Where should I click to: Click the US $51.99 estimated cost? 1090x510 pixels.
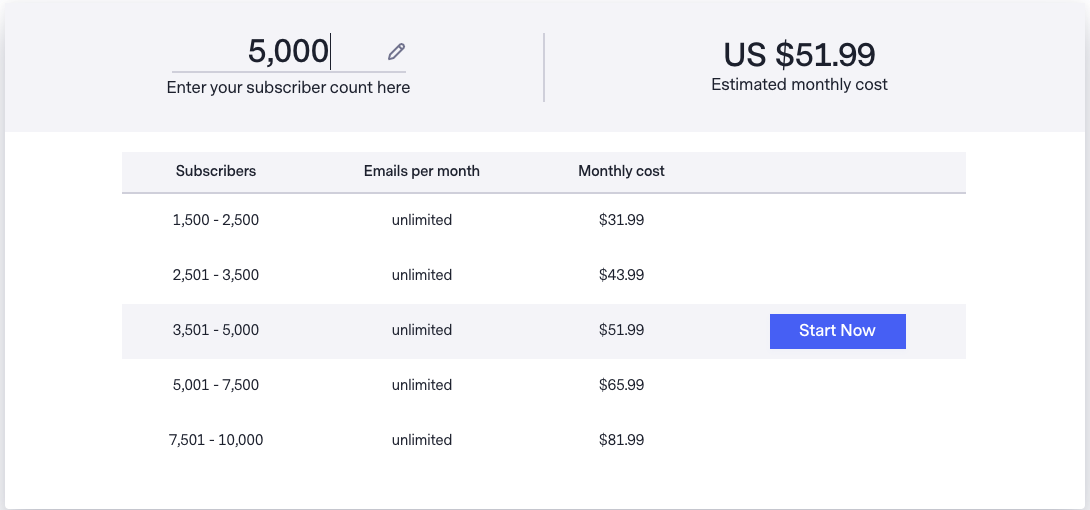tap(799, 54)
